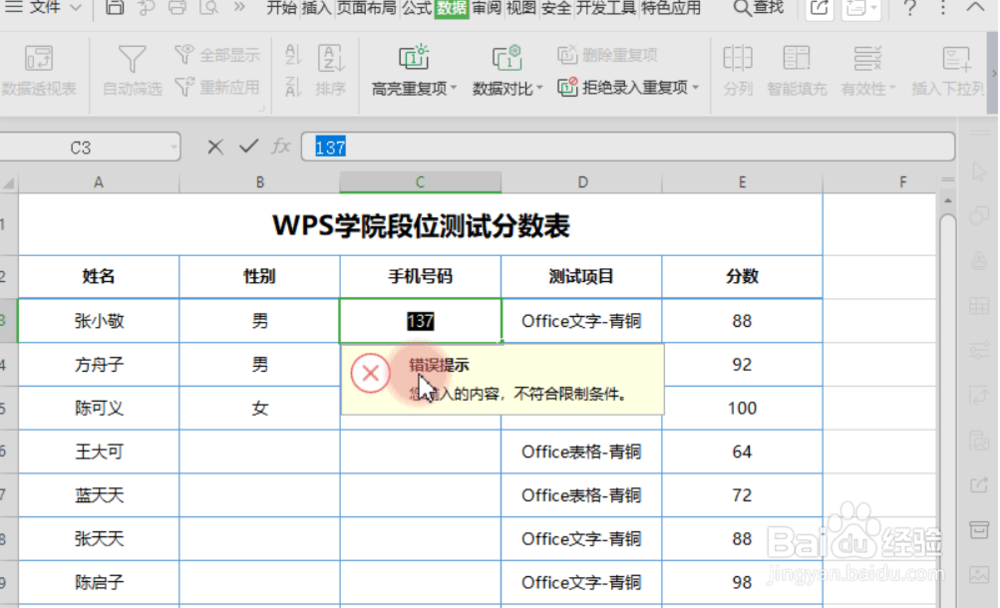
Task: Open the 开发工具 tab
Action: click(x=606, y=8)
